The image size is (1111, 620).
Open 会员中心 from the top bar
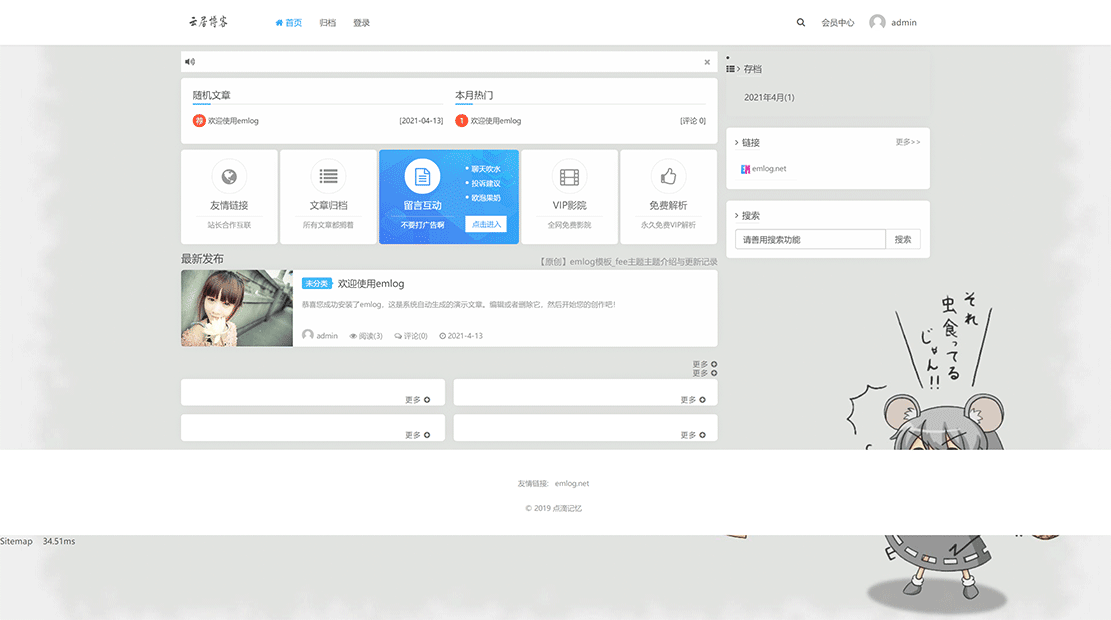[837, 21]
